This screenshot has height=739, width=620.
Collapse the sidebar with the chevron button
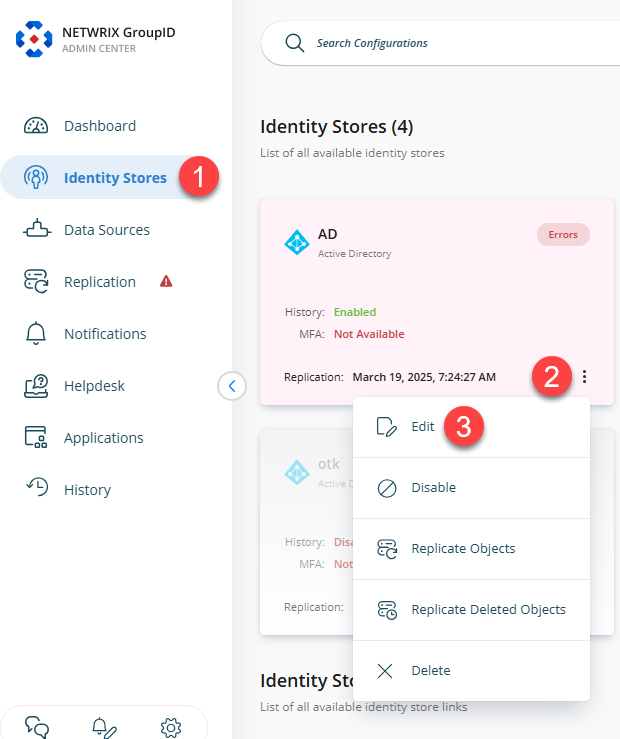232,386
